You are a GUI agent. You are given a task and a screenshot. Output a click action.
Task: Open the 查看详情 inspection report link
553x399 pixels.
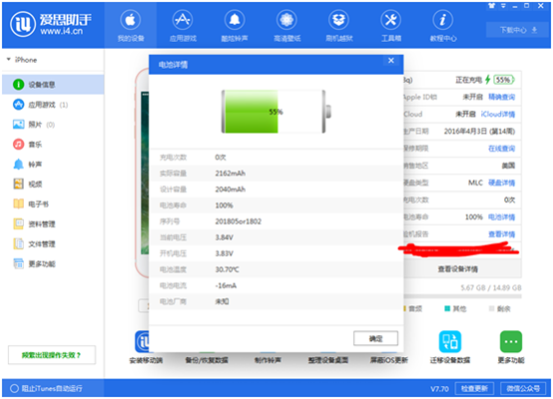502,234
